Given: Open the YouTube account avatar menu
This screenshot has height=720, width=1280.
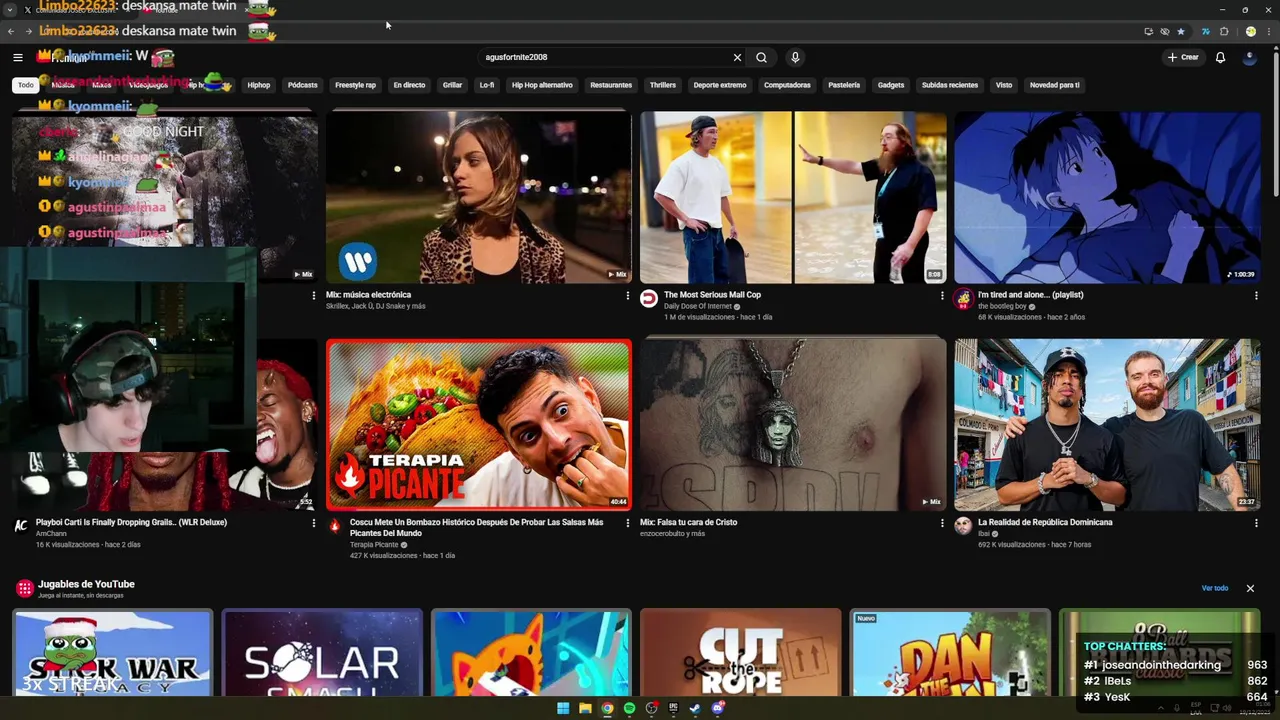Looking at the screenshot, I should pos(1249,57).
